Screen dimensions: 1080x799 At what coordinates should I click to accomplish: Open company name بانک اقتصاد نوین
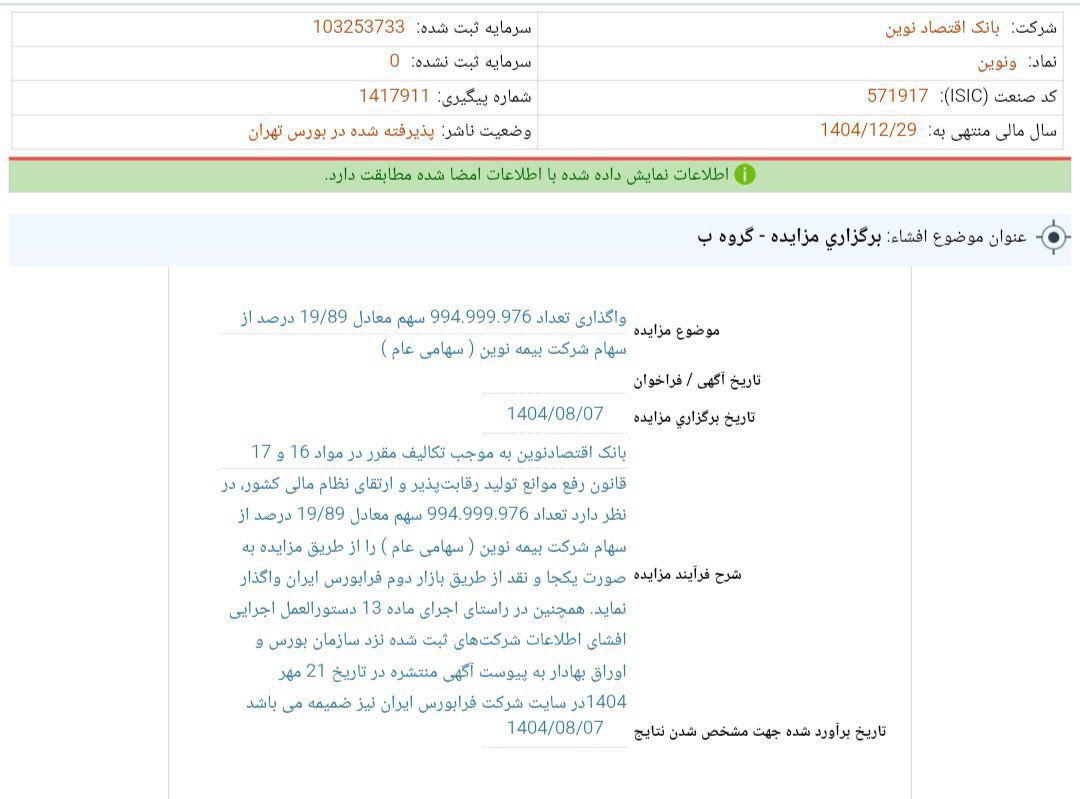[942, 28]
